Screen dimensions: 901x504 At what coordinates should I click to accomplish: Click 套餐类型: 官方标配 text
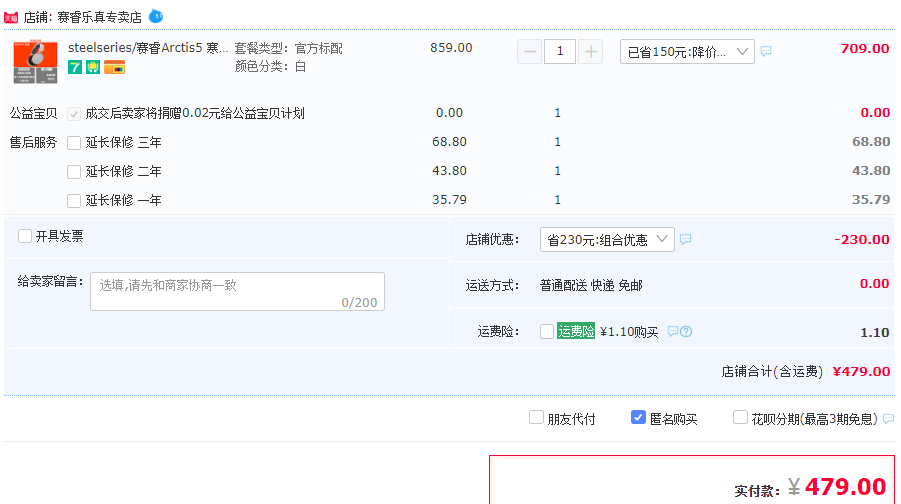click(288, 48)
